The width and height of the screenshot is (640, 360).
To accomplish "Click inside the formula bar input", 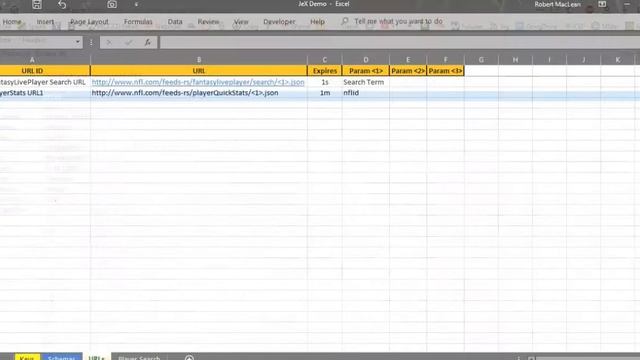I will tap(399, 42).
